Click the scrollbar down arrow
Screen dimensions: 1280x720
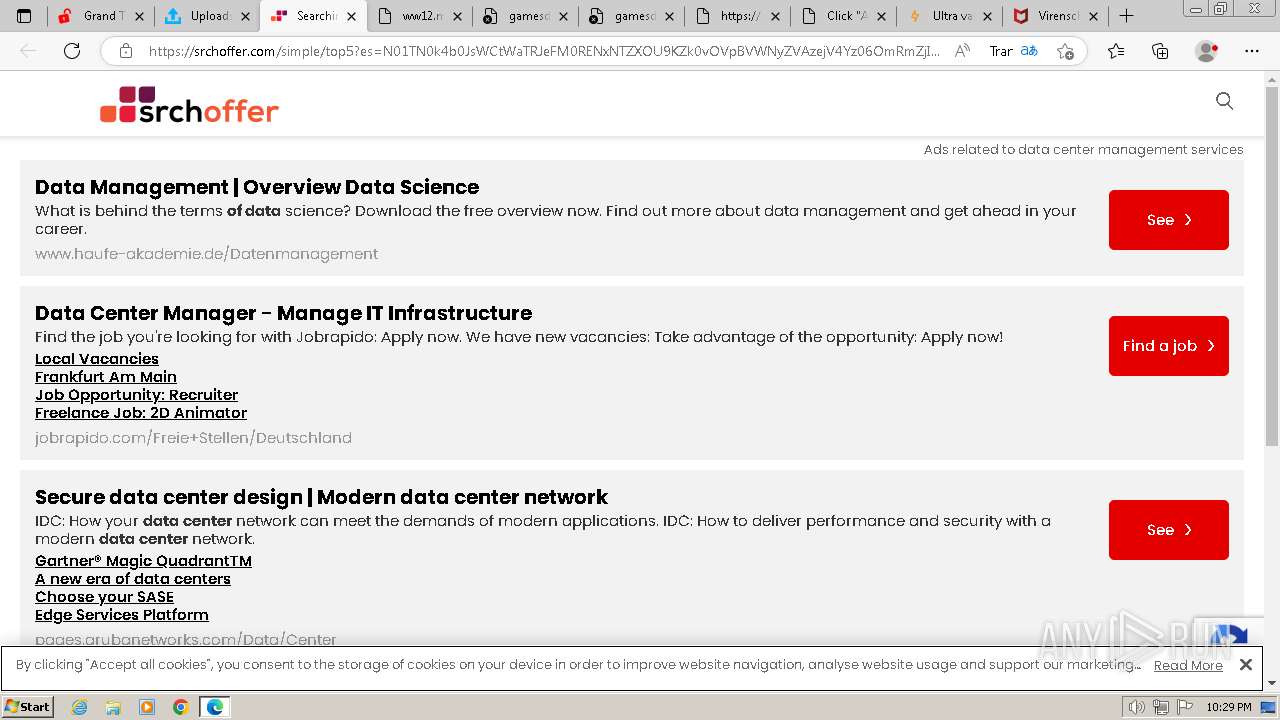point(1272,683)
